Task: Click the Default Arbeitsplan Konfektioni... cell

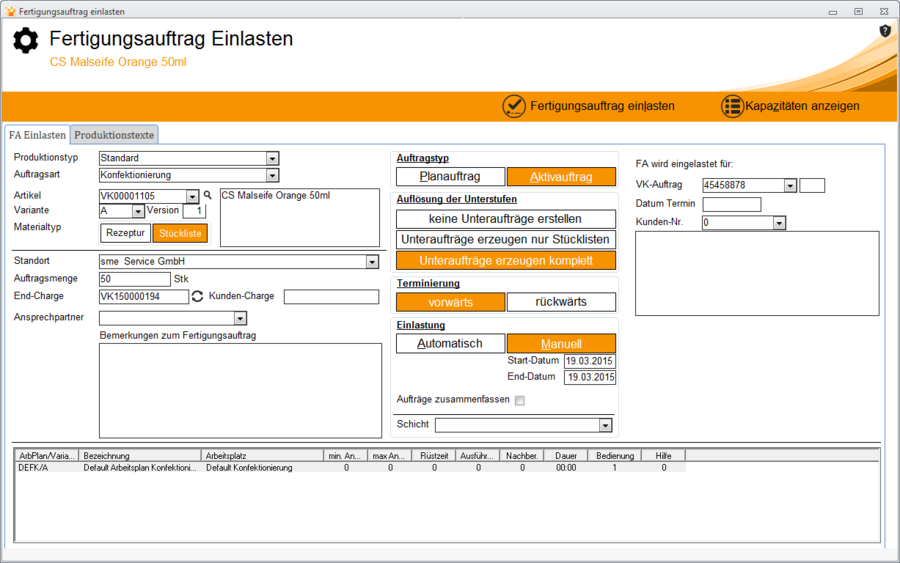Action: 139,468
